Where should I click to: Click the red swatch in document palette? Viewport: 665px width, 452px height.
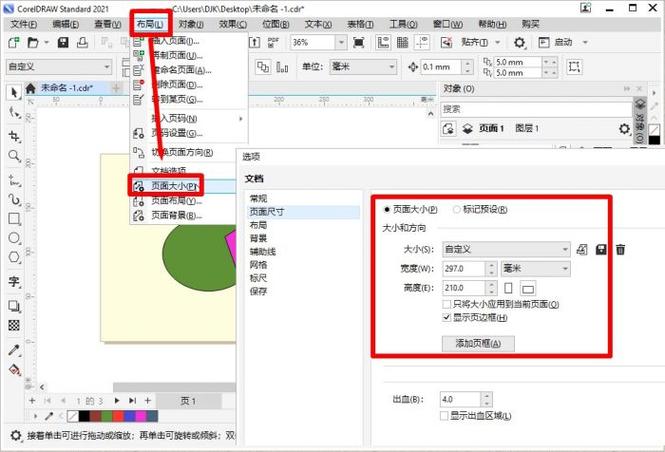pos(118,416)
